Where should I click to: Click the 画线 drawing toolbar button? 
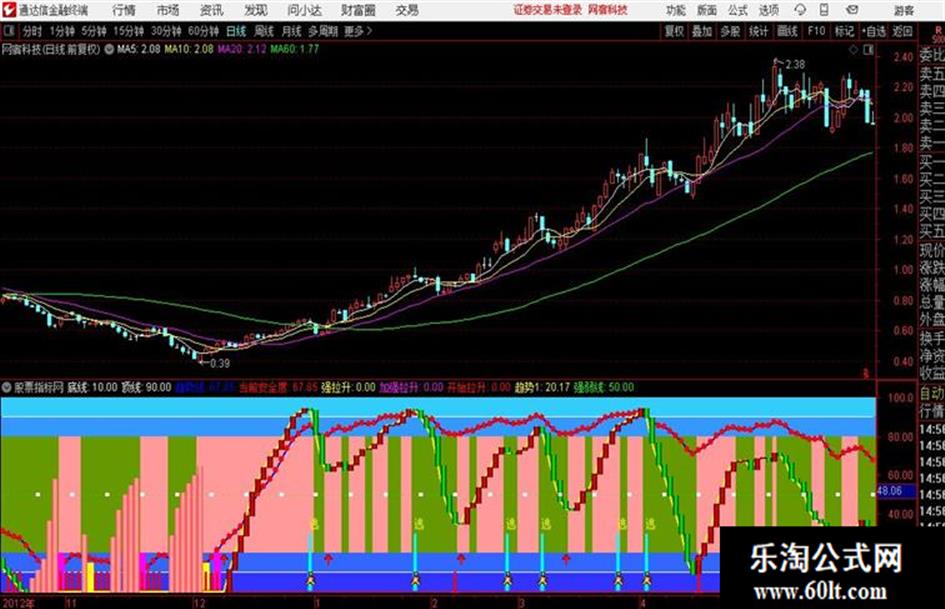point(787,31)
